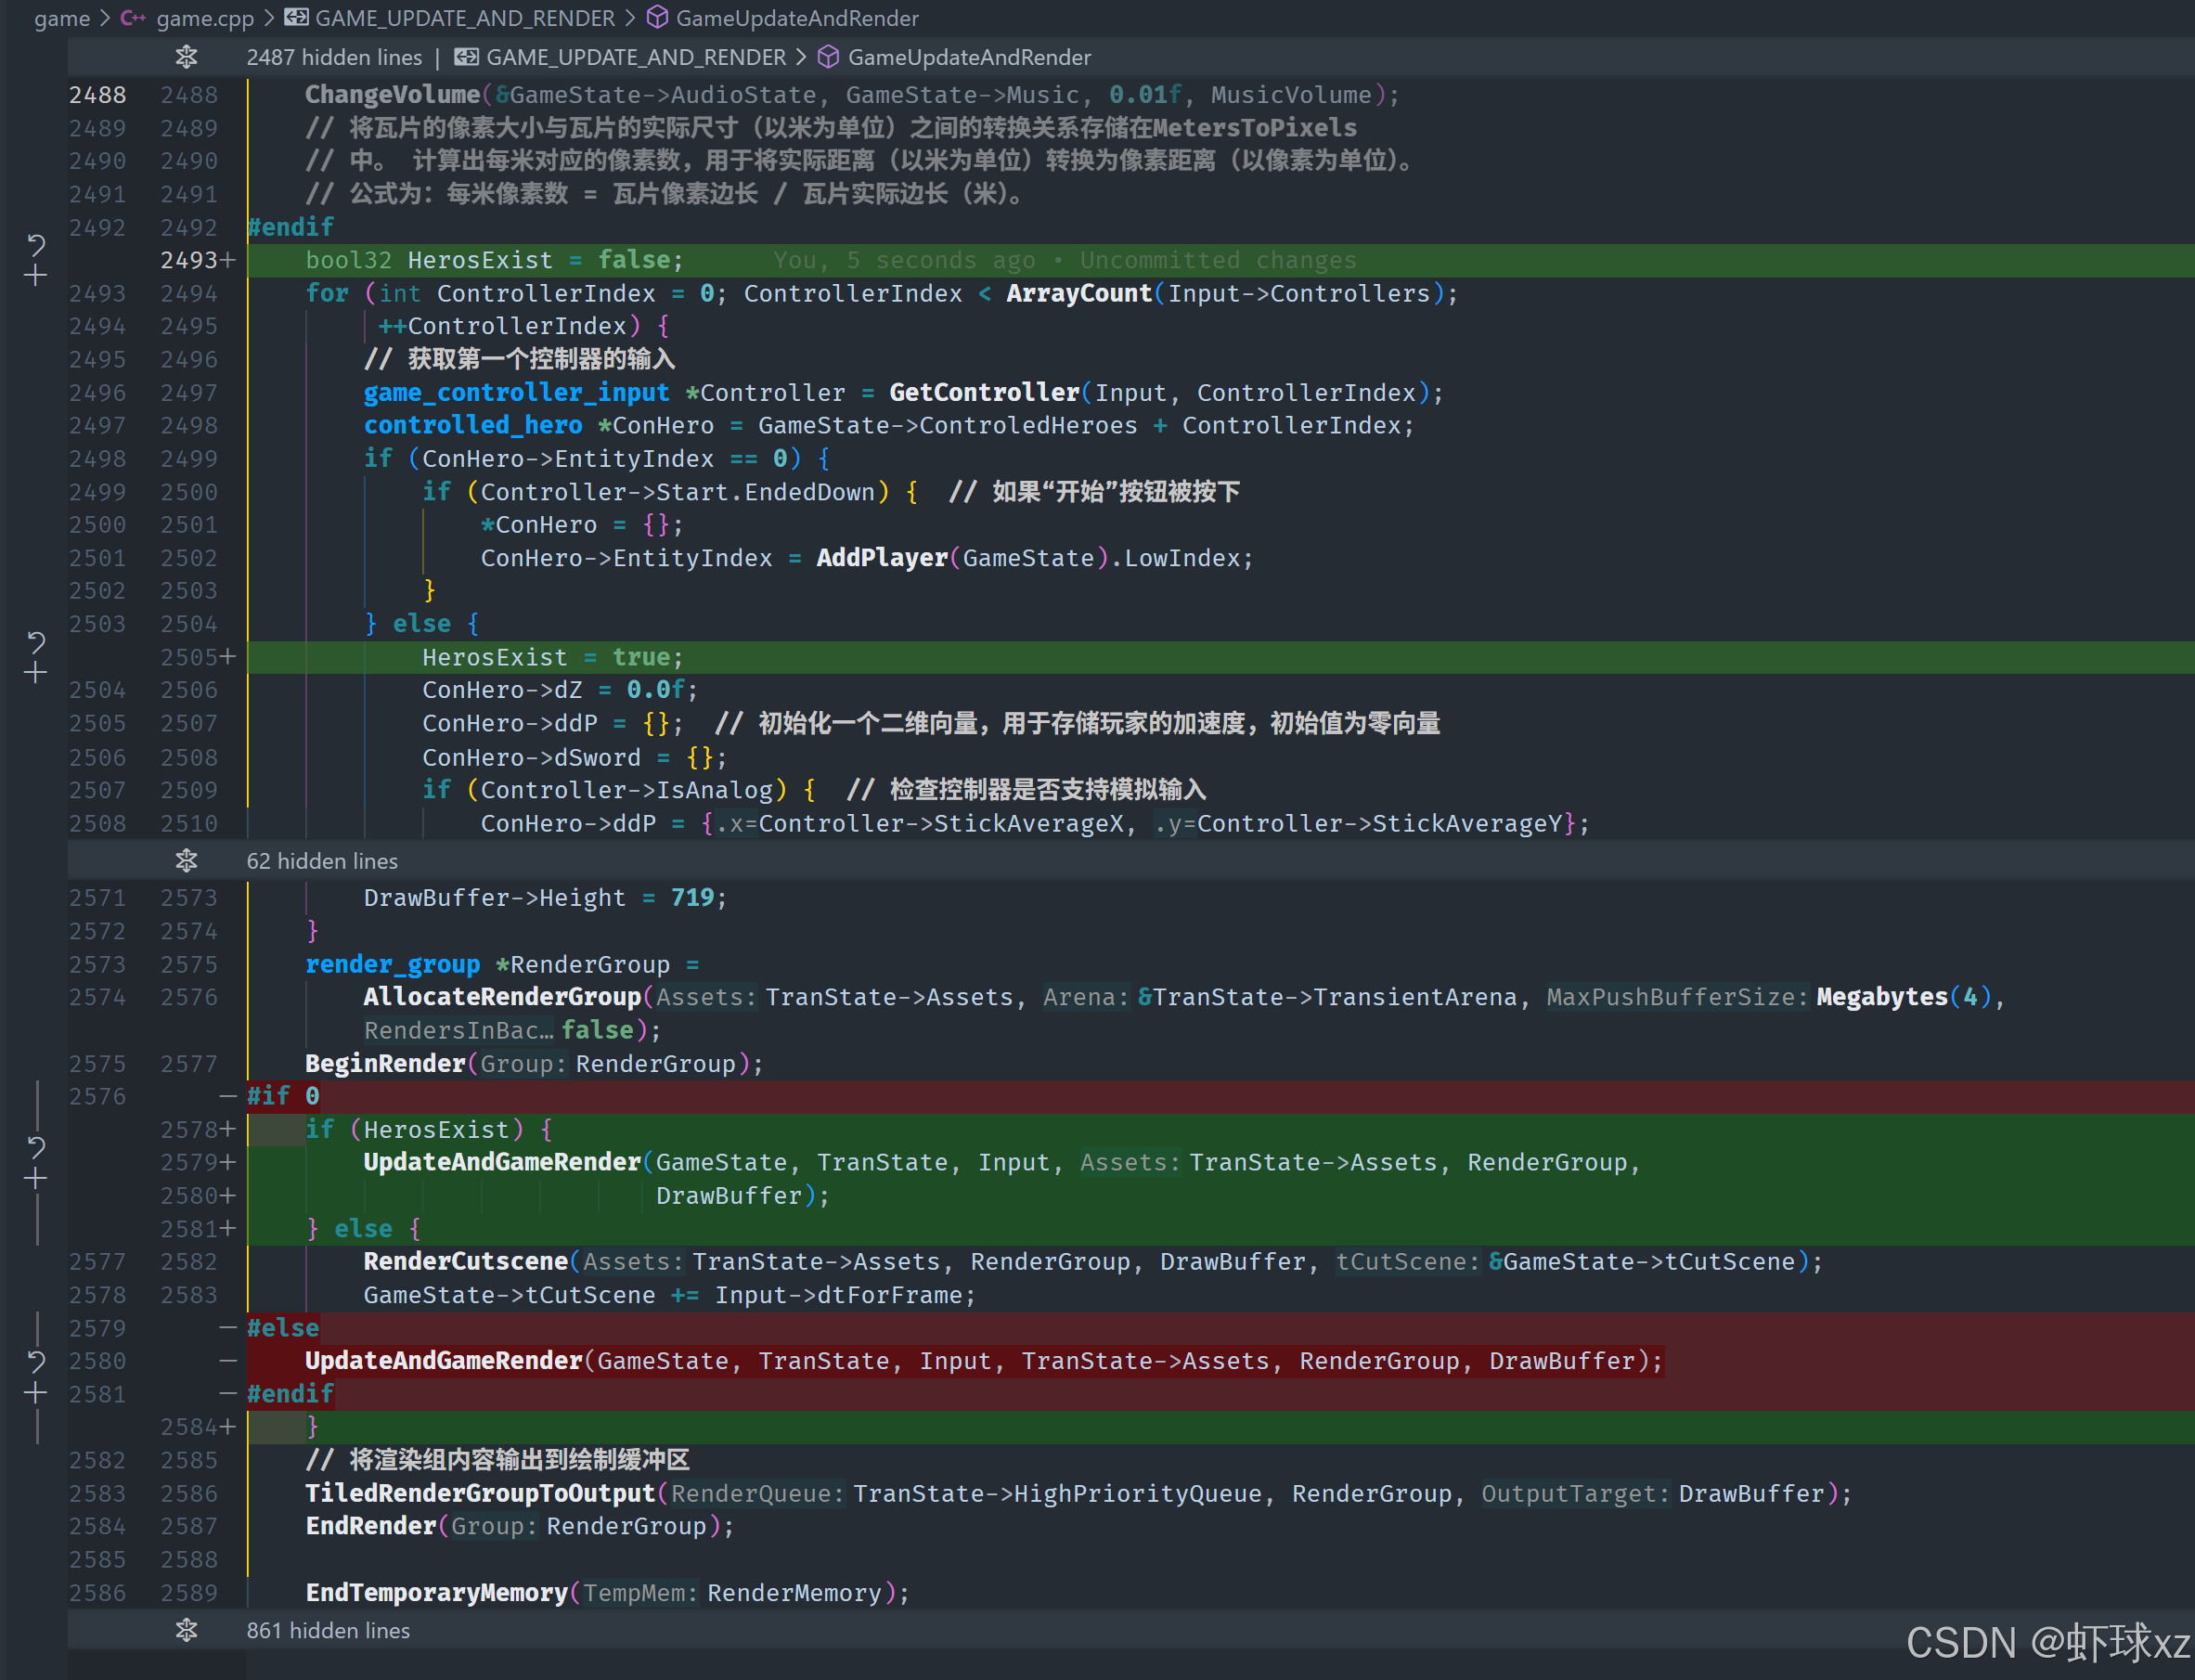Revert the 'bool32 HerosExist = false' change
The width and height of the screenshot is (2195, 1680).
[36, 244]
